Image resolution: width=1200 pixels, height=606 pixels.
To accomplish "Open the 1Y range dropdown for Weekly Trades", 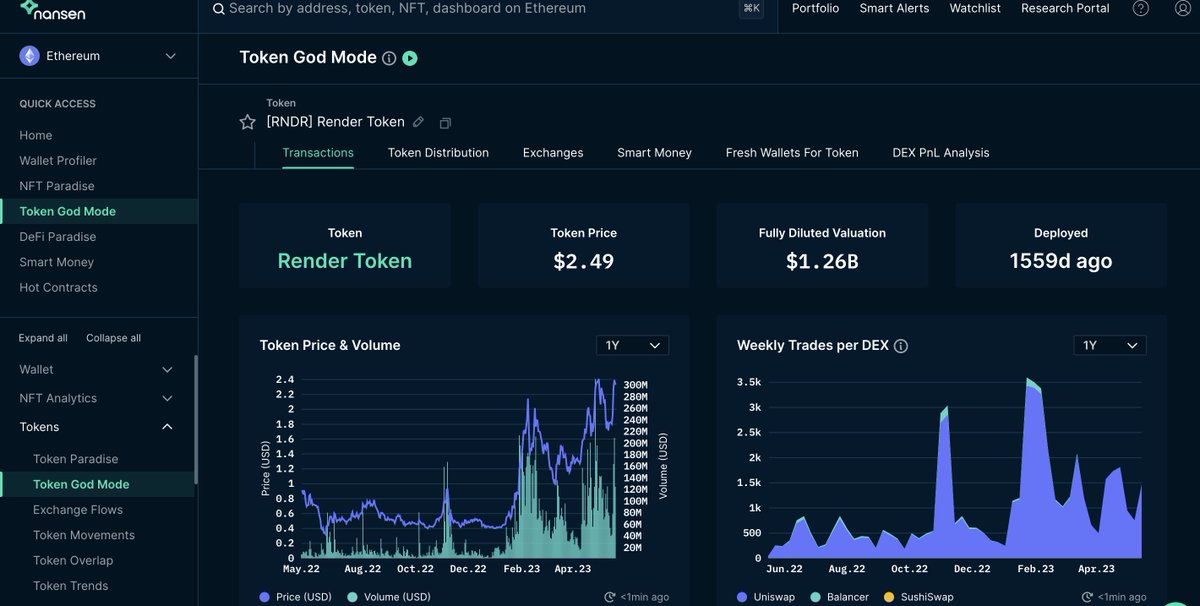I will (x=1110, y=345).
